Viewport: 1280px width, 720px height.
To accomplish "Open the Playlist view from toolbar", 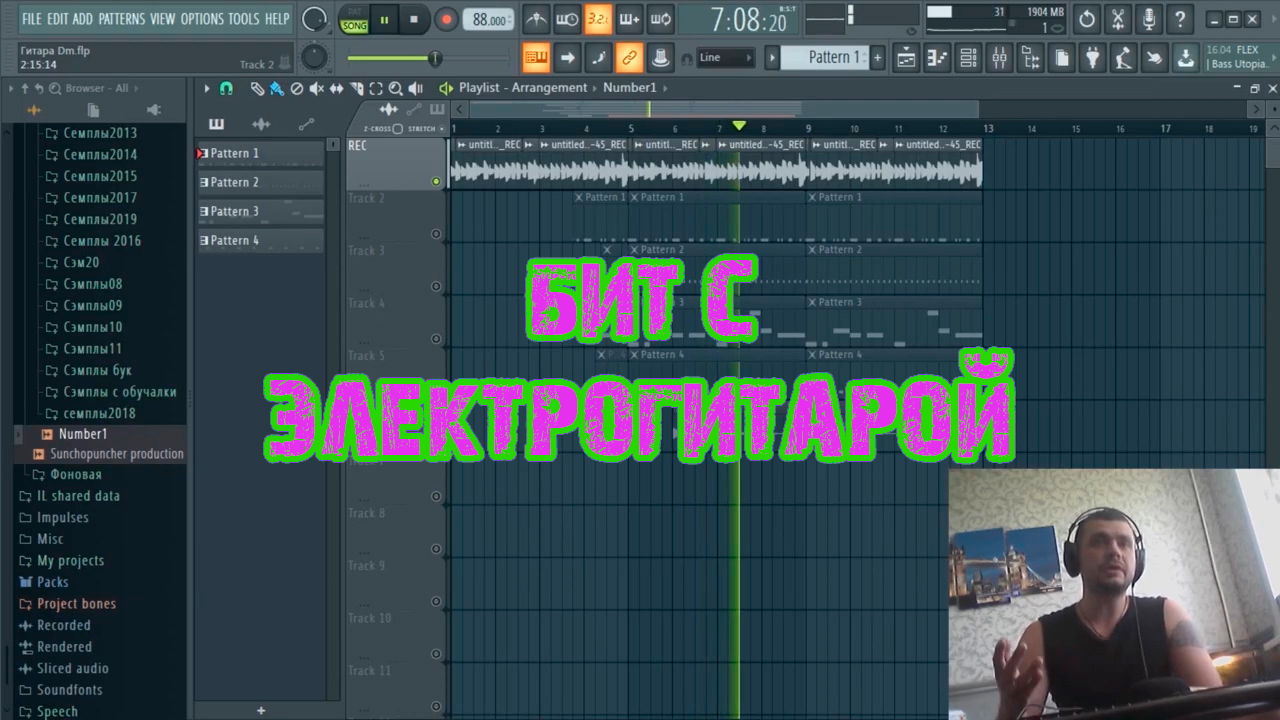I will point(905,58).
